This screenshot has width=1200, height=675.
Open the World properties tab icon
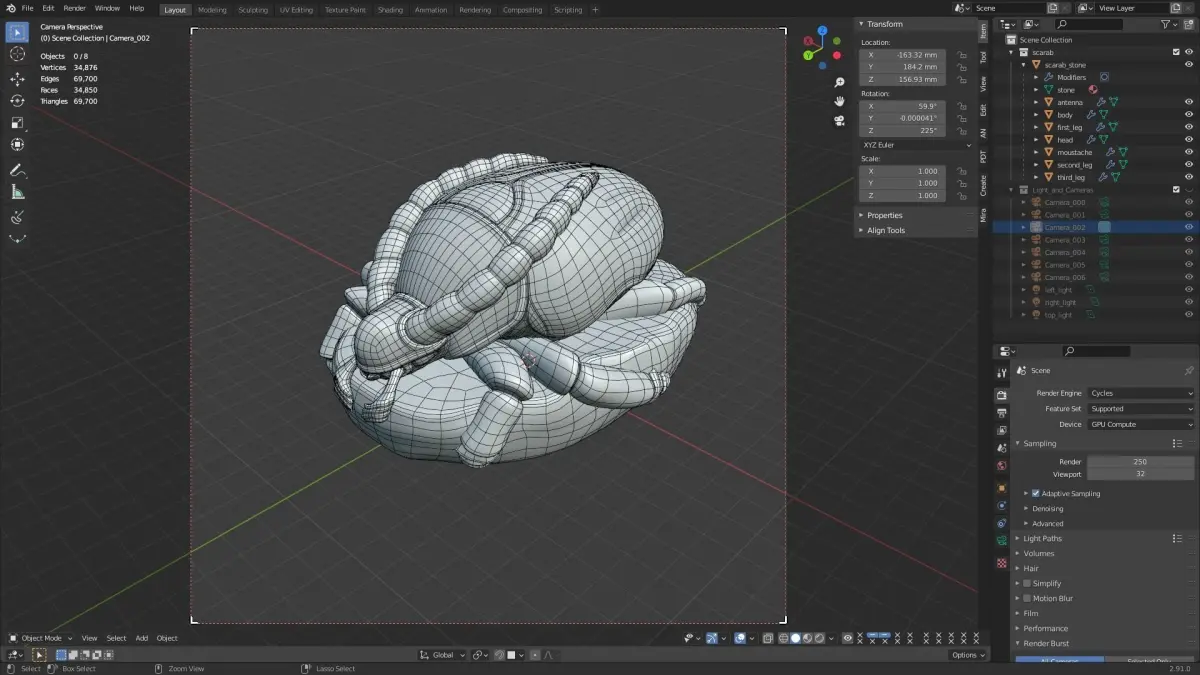[1002, 465]
